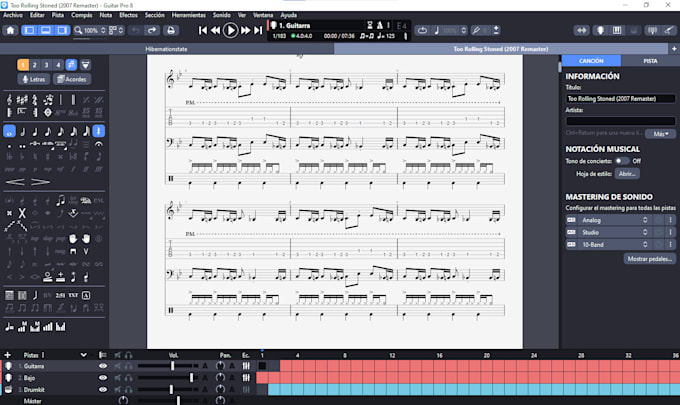
Task: Hide the Guitarra track with eye icon
Action: (103, 366)
